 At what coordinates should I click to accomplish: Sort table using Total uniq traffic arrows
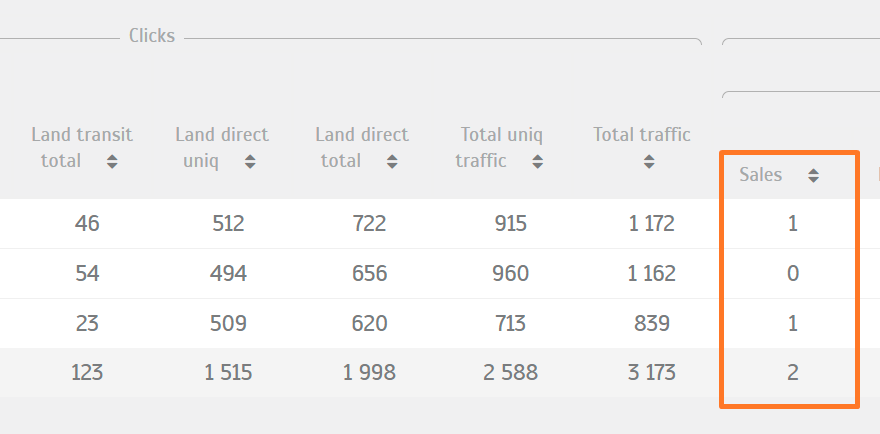pos(538,162)
